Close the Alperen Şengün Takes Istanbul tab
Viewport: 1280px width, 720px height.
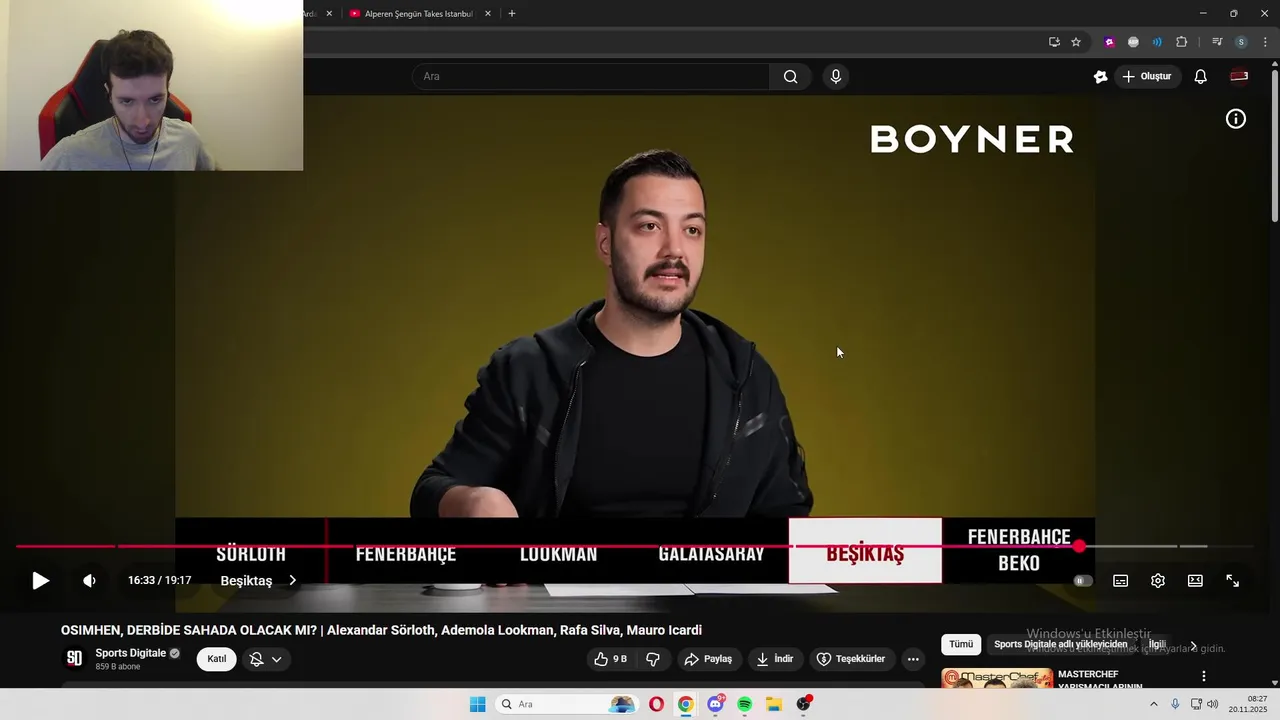click(x=488, y=14)
